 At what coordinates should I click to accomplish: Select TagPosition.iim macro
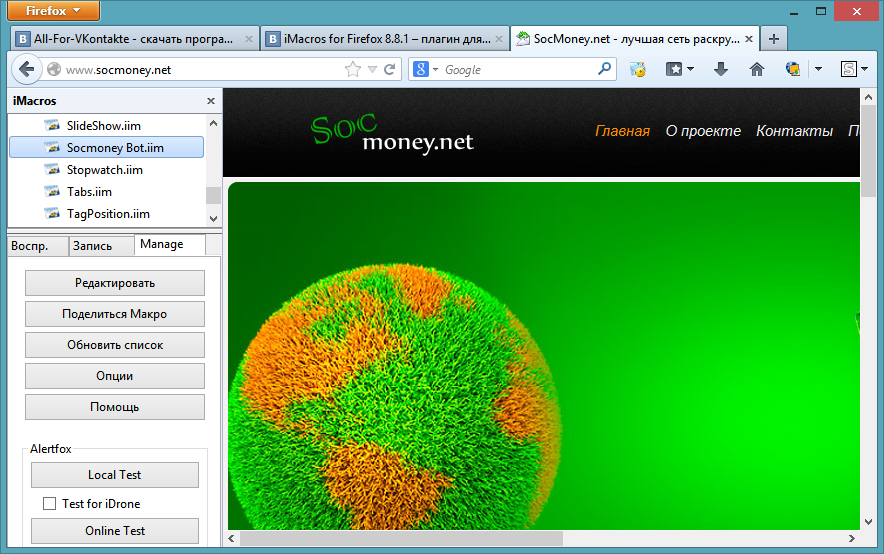click(107, 214)
